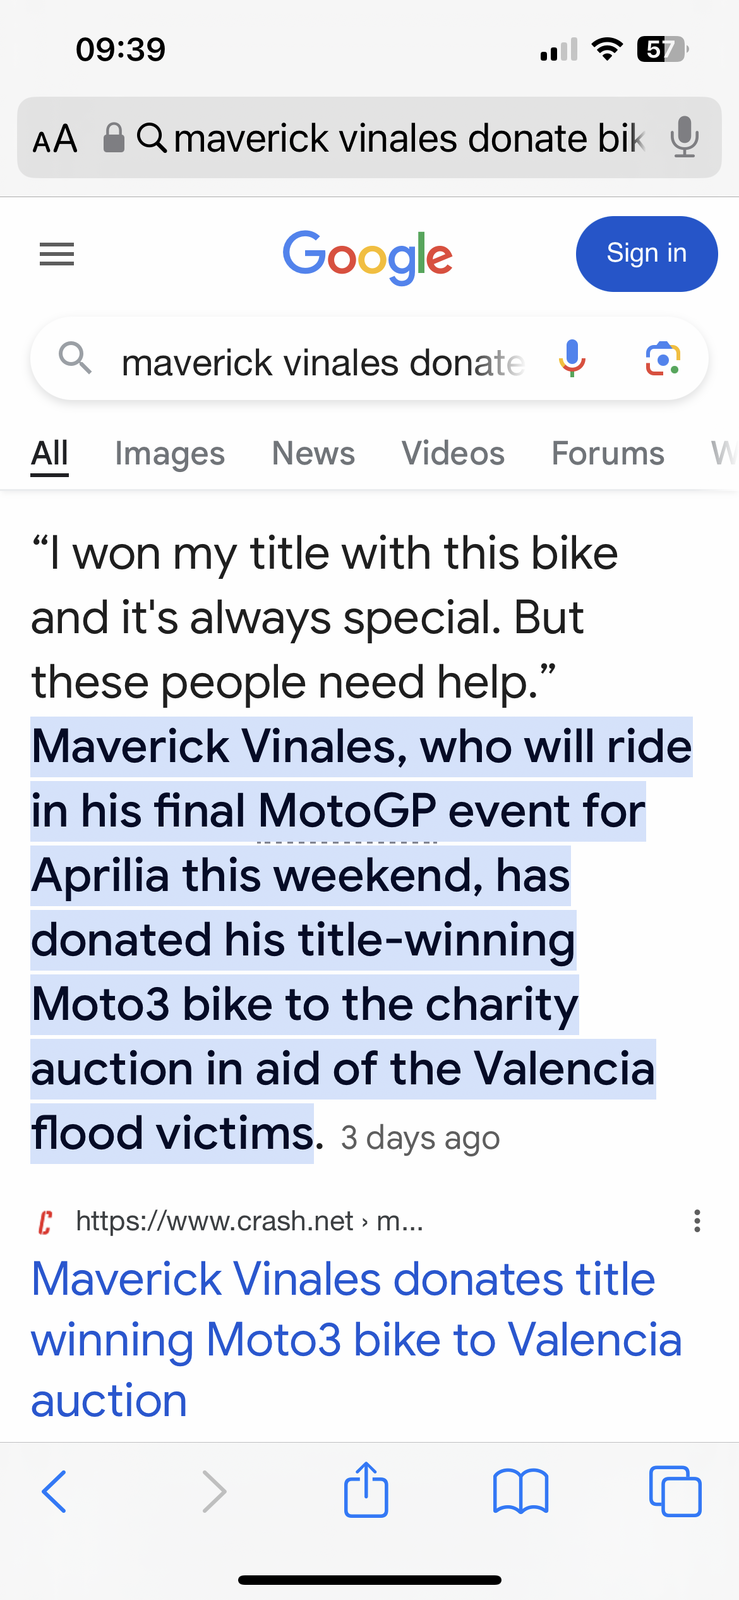The height and width of the screenshot is (1600, 739).
Task: Tap the magnifier icon in Google search box
Action: click(75, 357)
